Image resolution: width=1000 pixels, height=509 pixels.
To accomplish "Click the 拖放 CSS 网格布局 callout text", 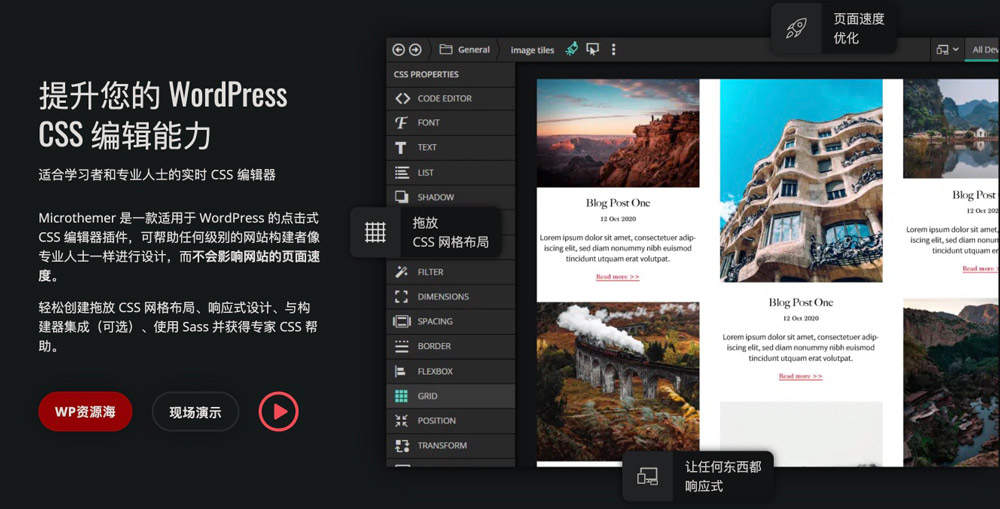I will pyautogui.click(x=450, y=232).
